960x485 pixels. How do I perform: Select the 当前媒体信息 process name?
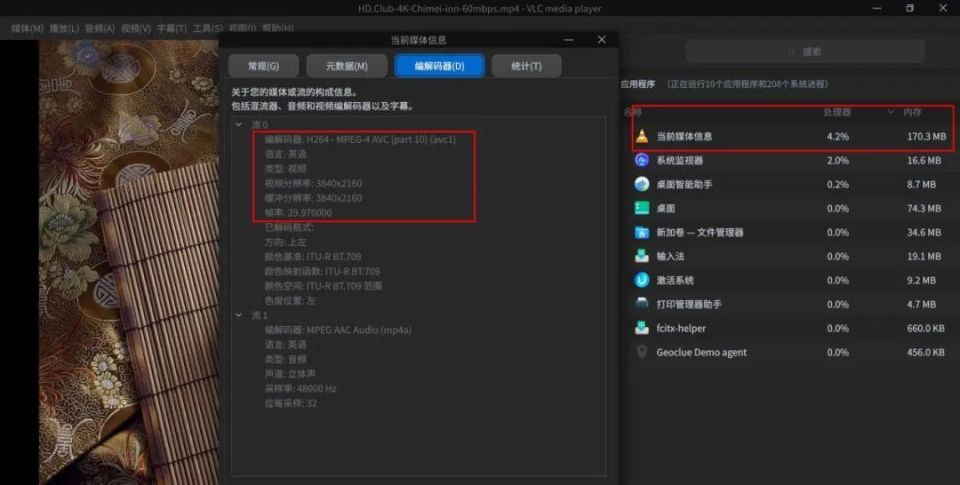(x=684, y=136)
